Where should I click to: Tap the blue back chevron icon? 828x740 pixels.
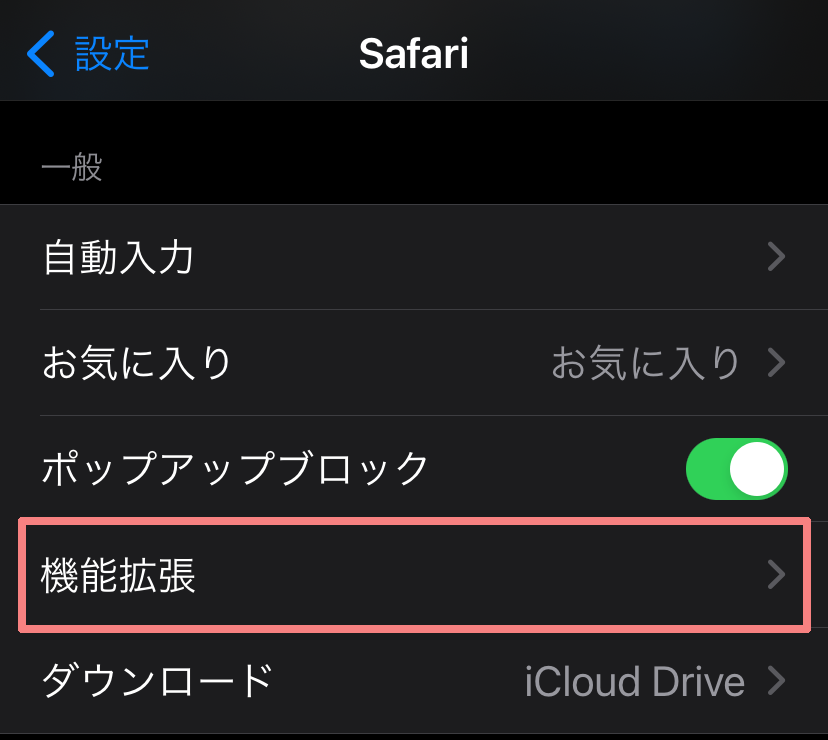click(x=41, y=53)
